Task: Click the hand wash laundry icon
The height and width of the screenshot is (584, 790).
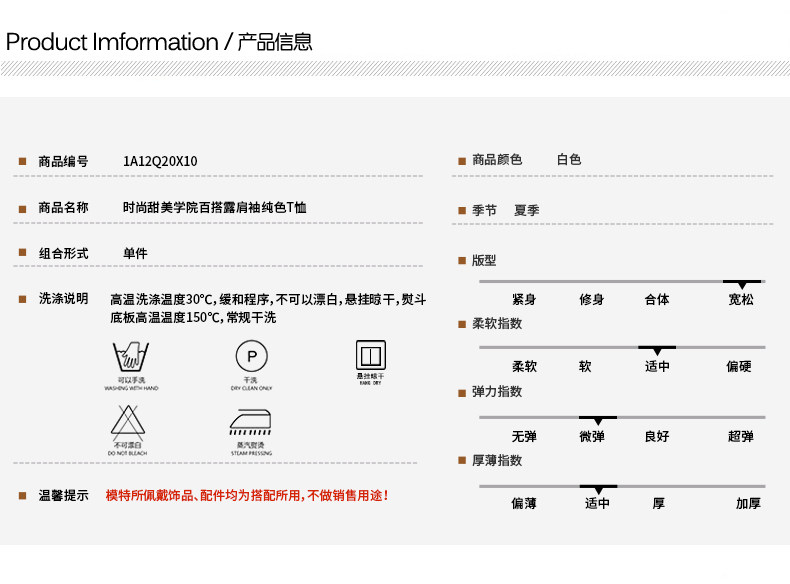Action: 131,356
